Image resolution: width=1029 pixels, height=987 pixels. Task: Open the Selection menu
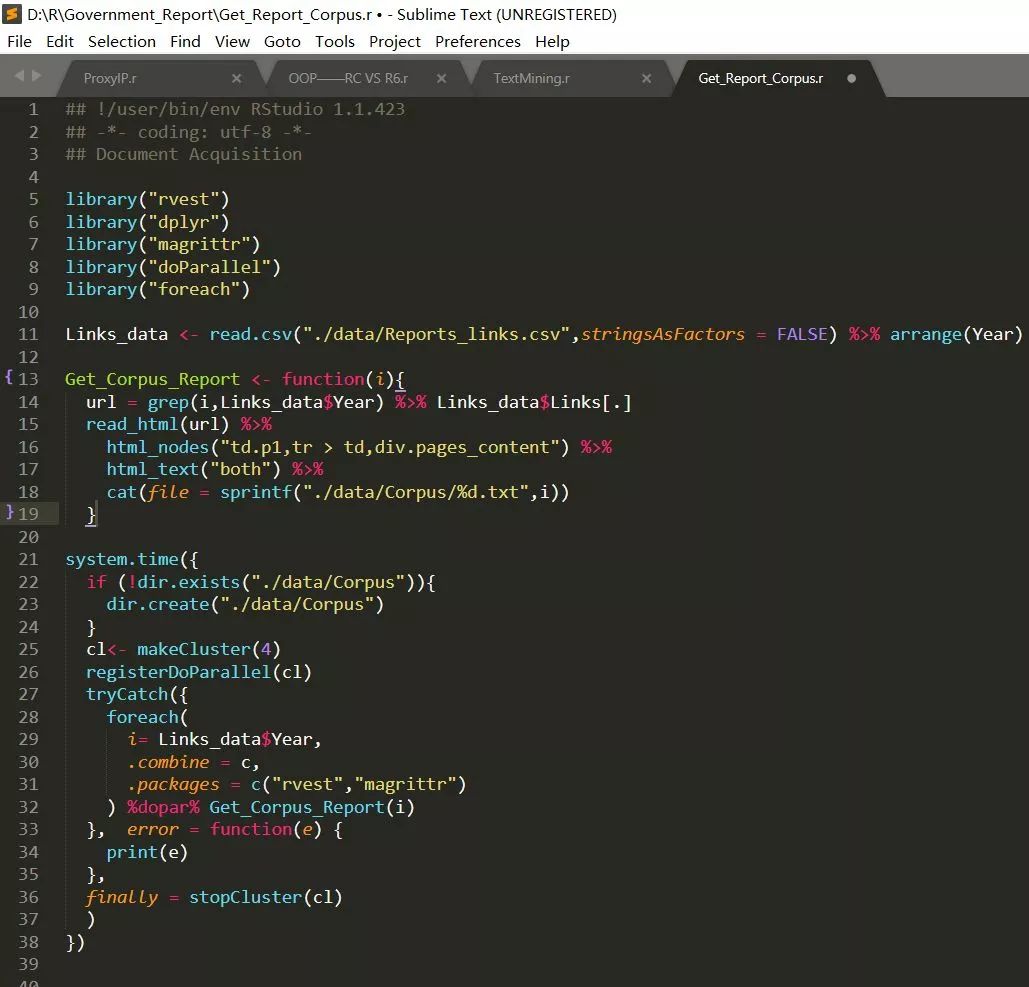click(121, 41)
